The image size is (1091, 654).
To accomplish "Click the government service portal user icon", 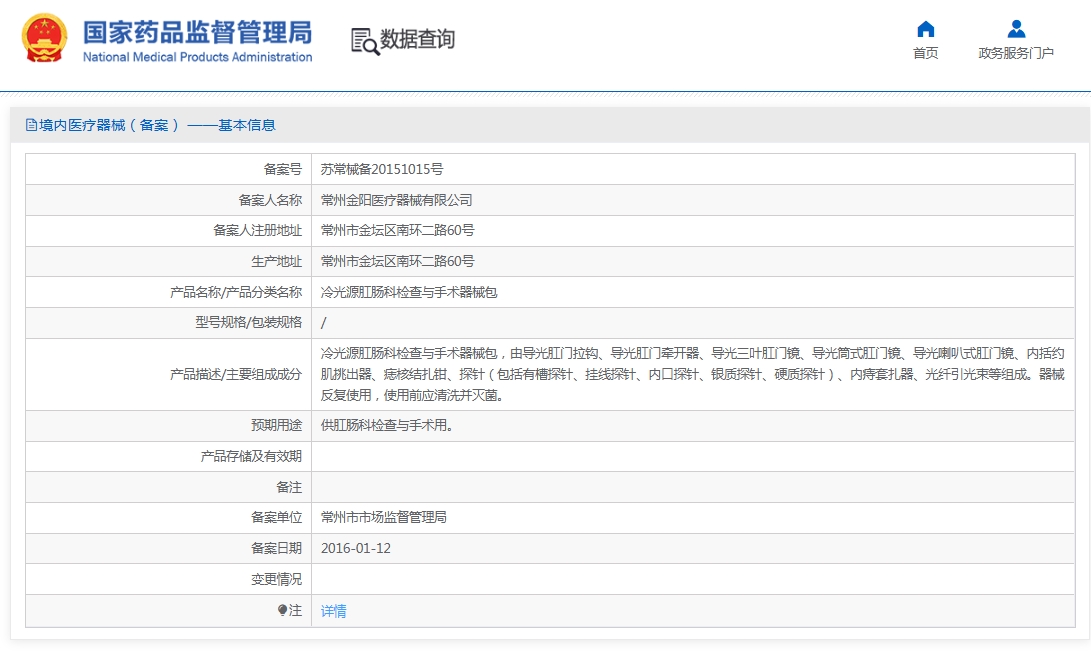I will (x=1016, y=29).
